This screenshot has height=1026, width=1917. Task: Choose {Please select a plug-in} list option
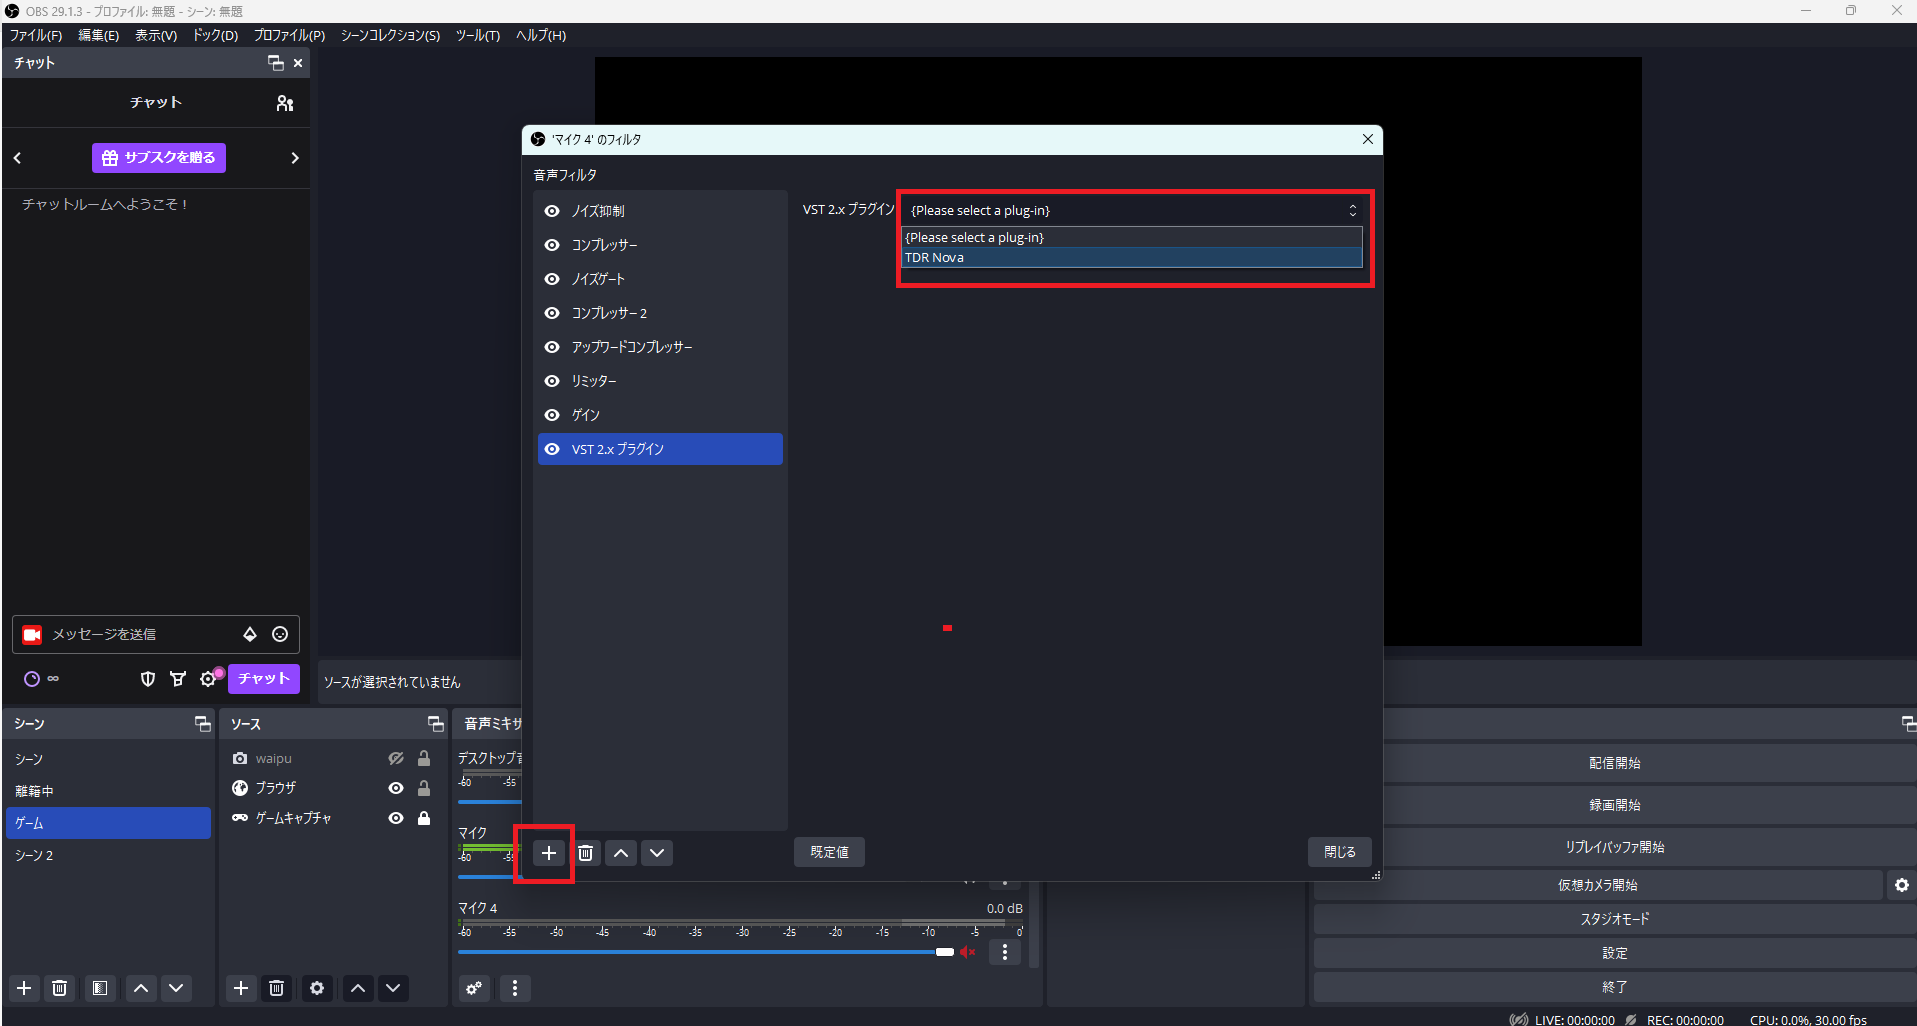1132,238
